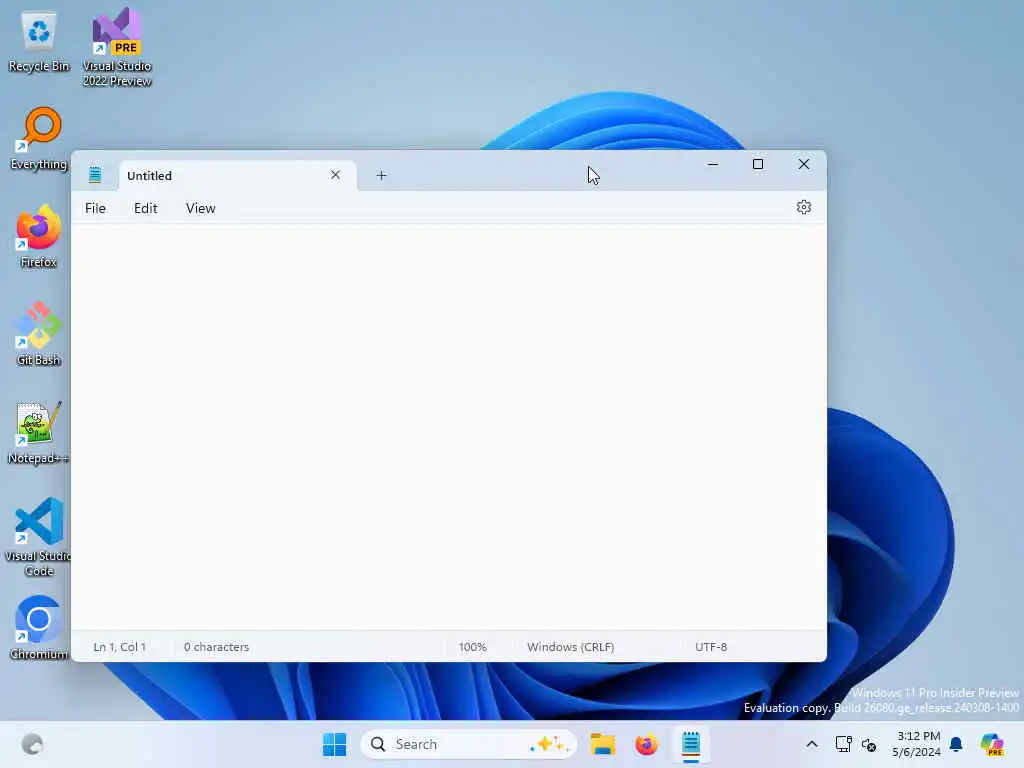Click the 100% zoom level indicator
The width and height of the screenshot is (1024, 768).
coord(472,647)
